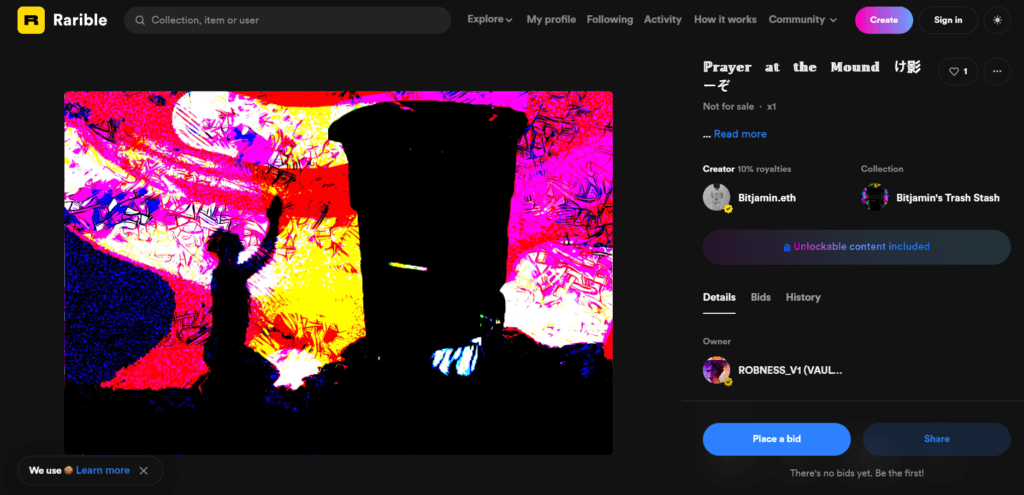The width and height of the screenshot is (1024, 495).
Task: Click the Place a bid button
Action: click(776, 439)
